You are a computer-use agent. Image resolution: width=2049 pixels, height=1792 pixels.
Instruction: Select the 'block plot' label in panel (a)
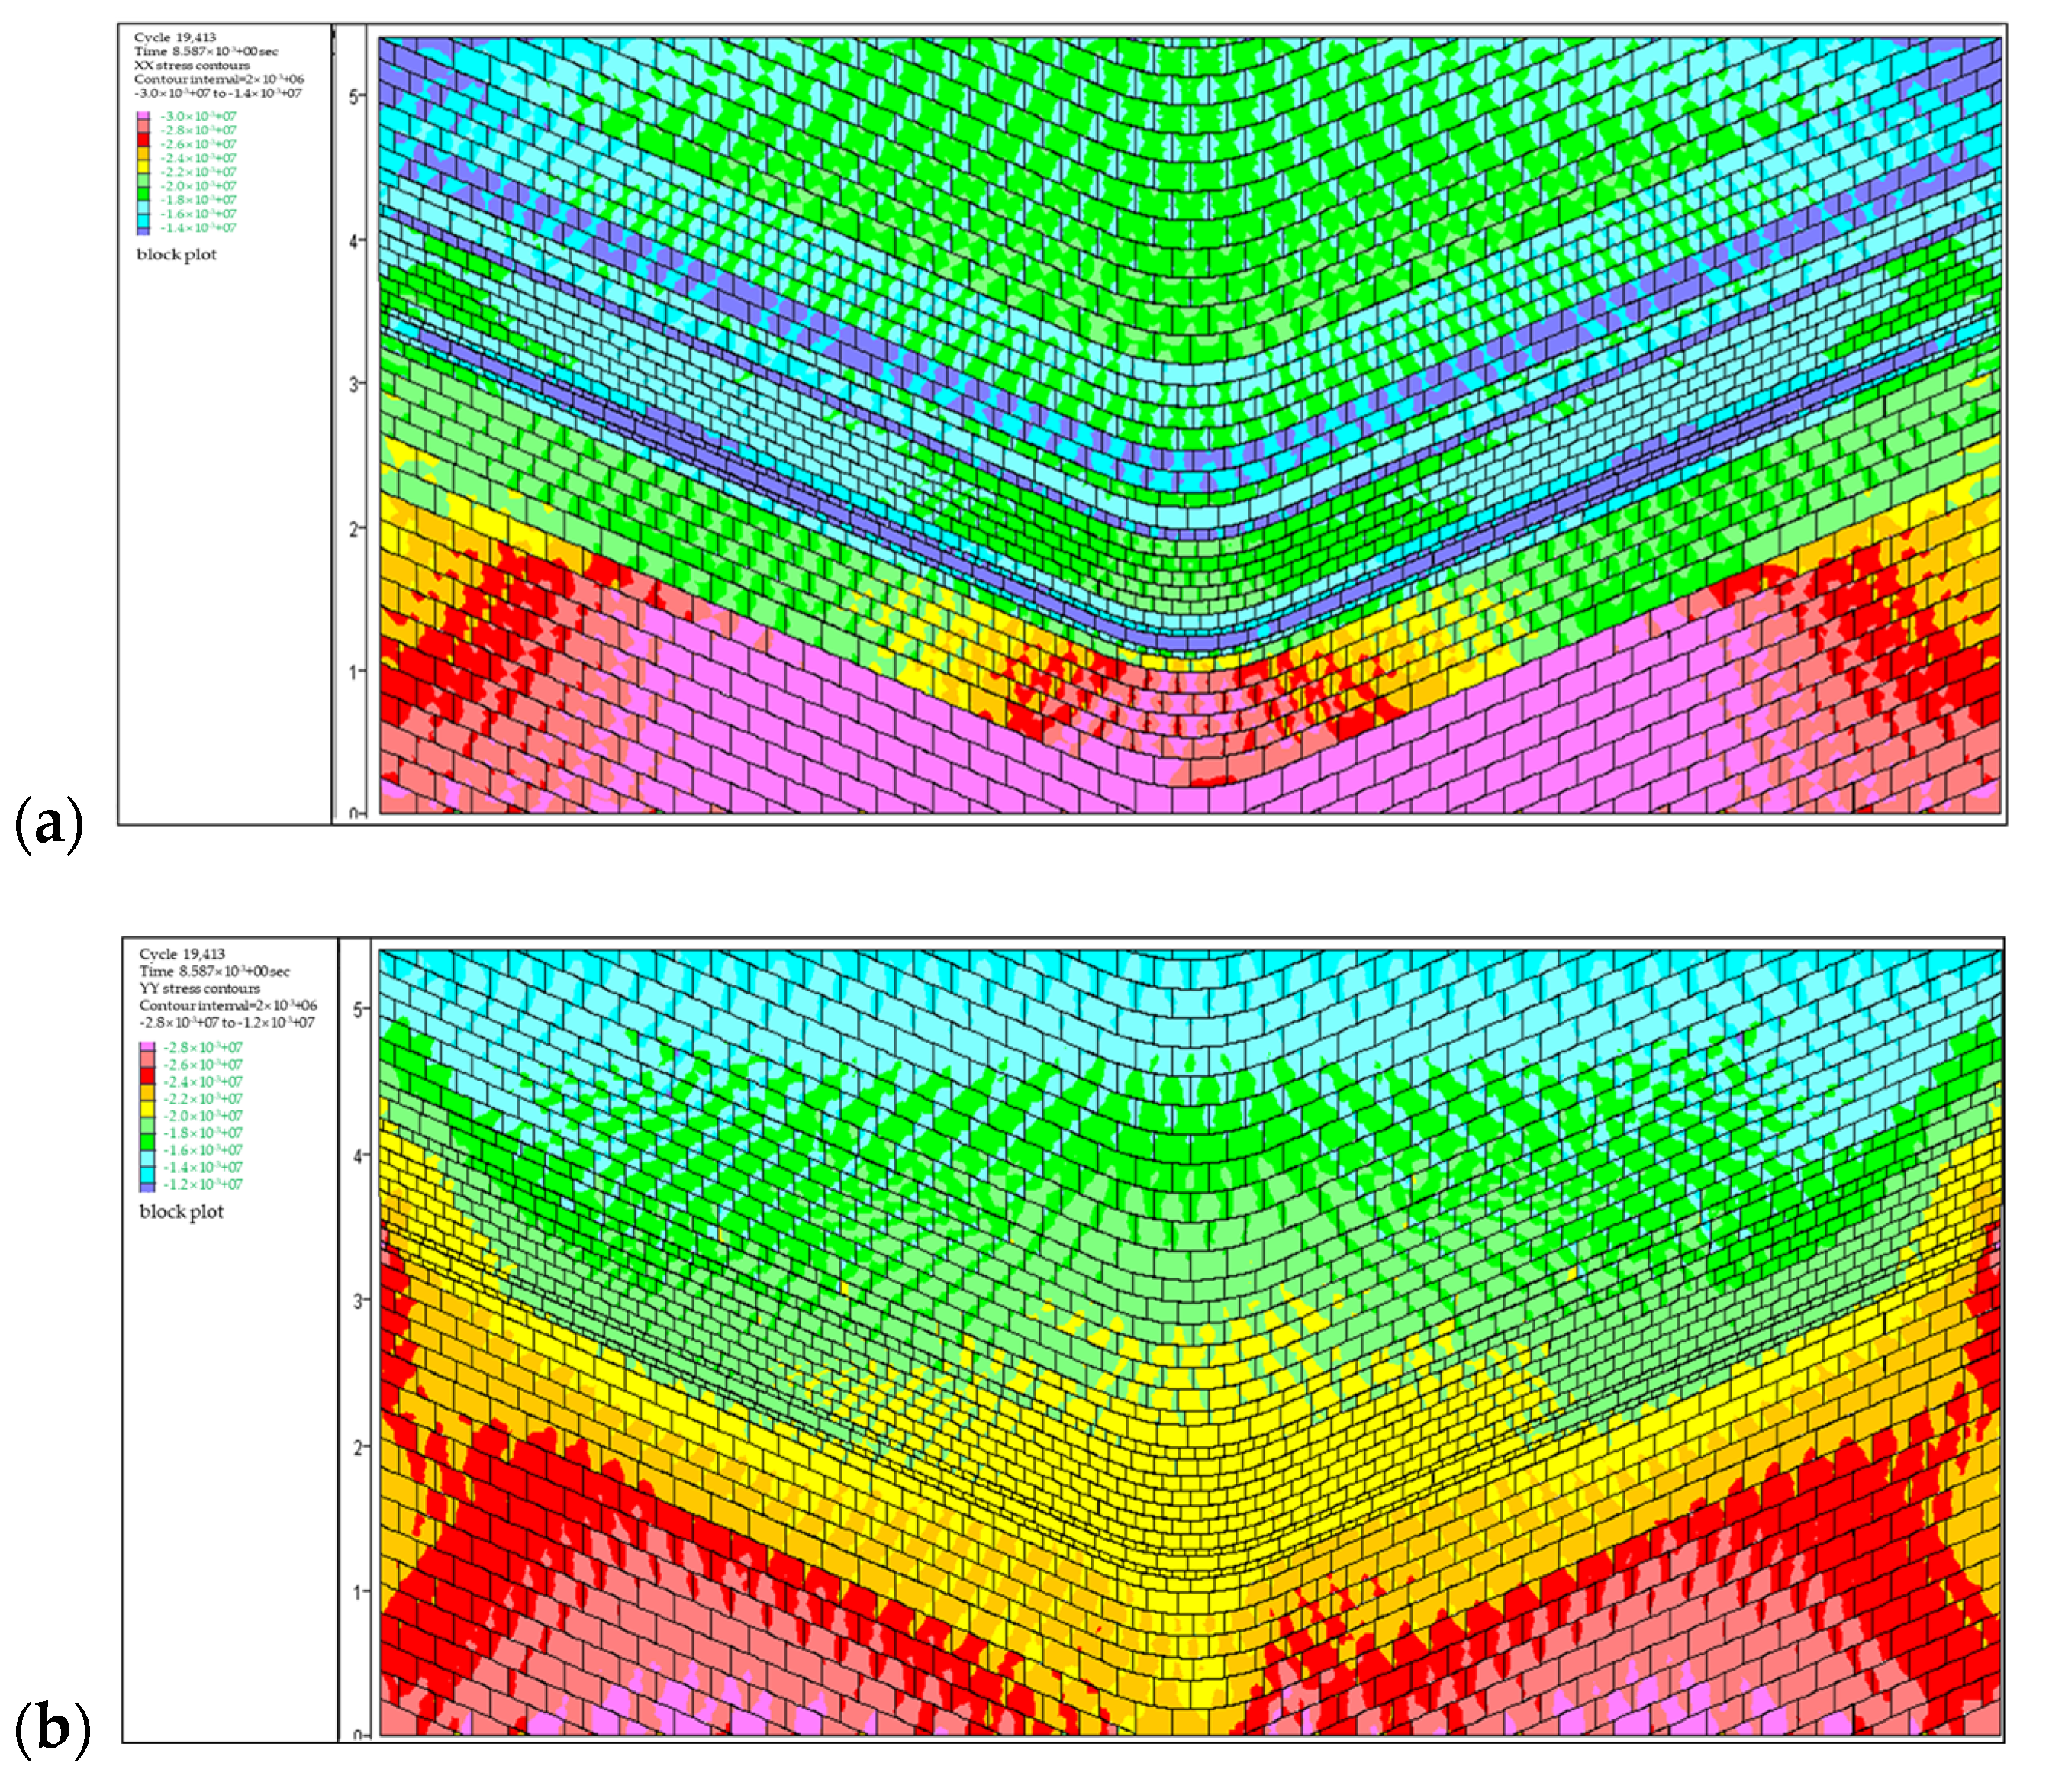click(x=177, y=256)
